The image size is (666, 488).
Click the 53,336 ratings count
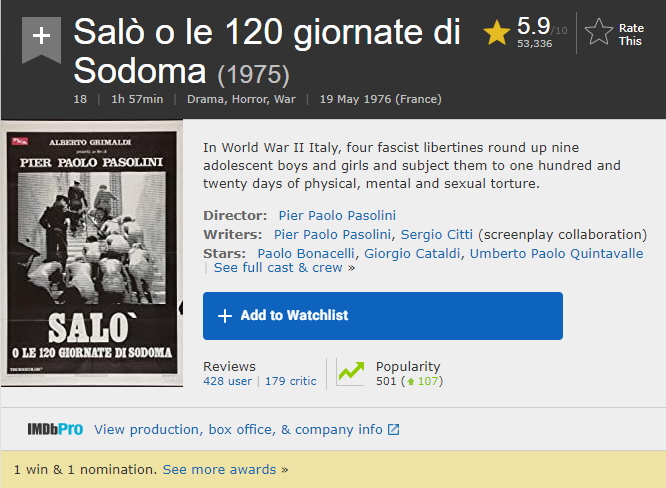[x=536, y=43]
